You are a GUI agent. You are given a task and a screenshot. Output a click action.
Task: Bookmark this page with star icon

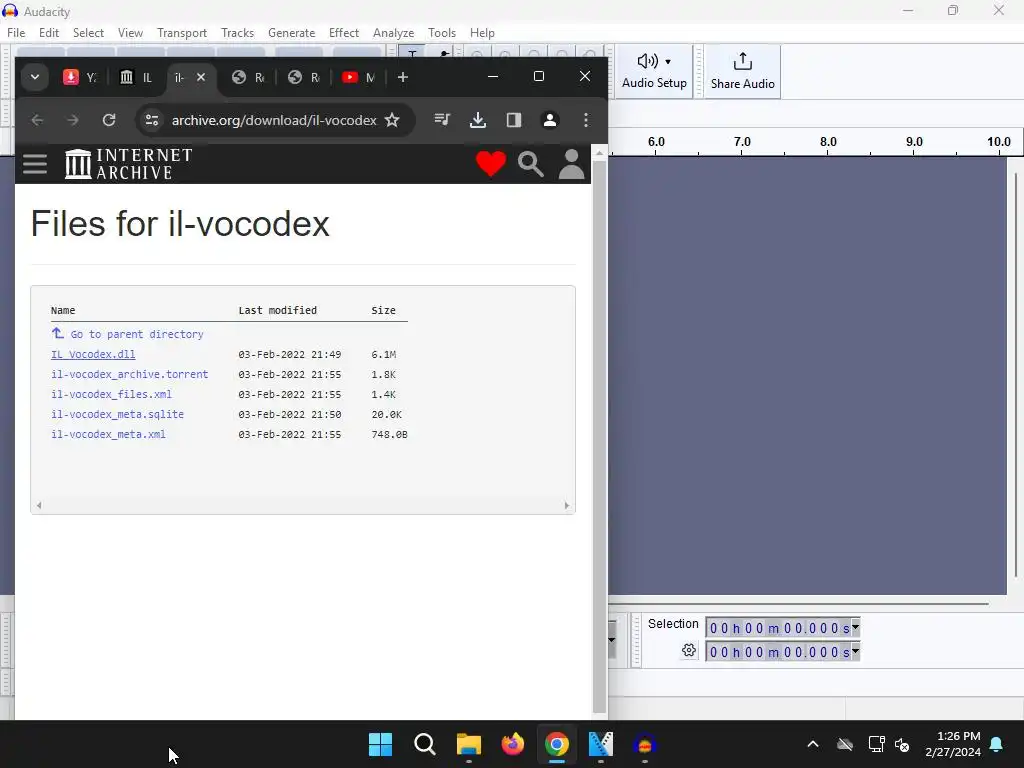[392, 120]
